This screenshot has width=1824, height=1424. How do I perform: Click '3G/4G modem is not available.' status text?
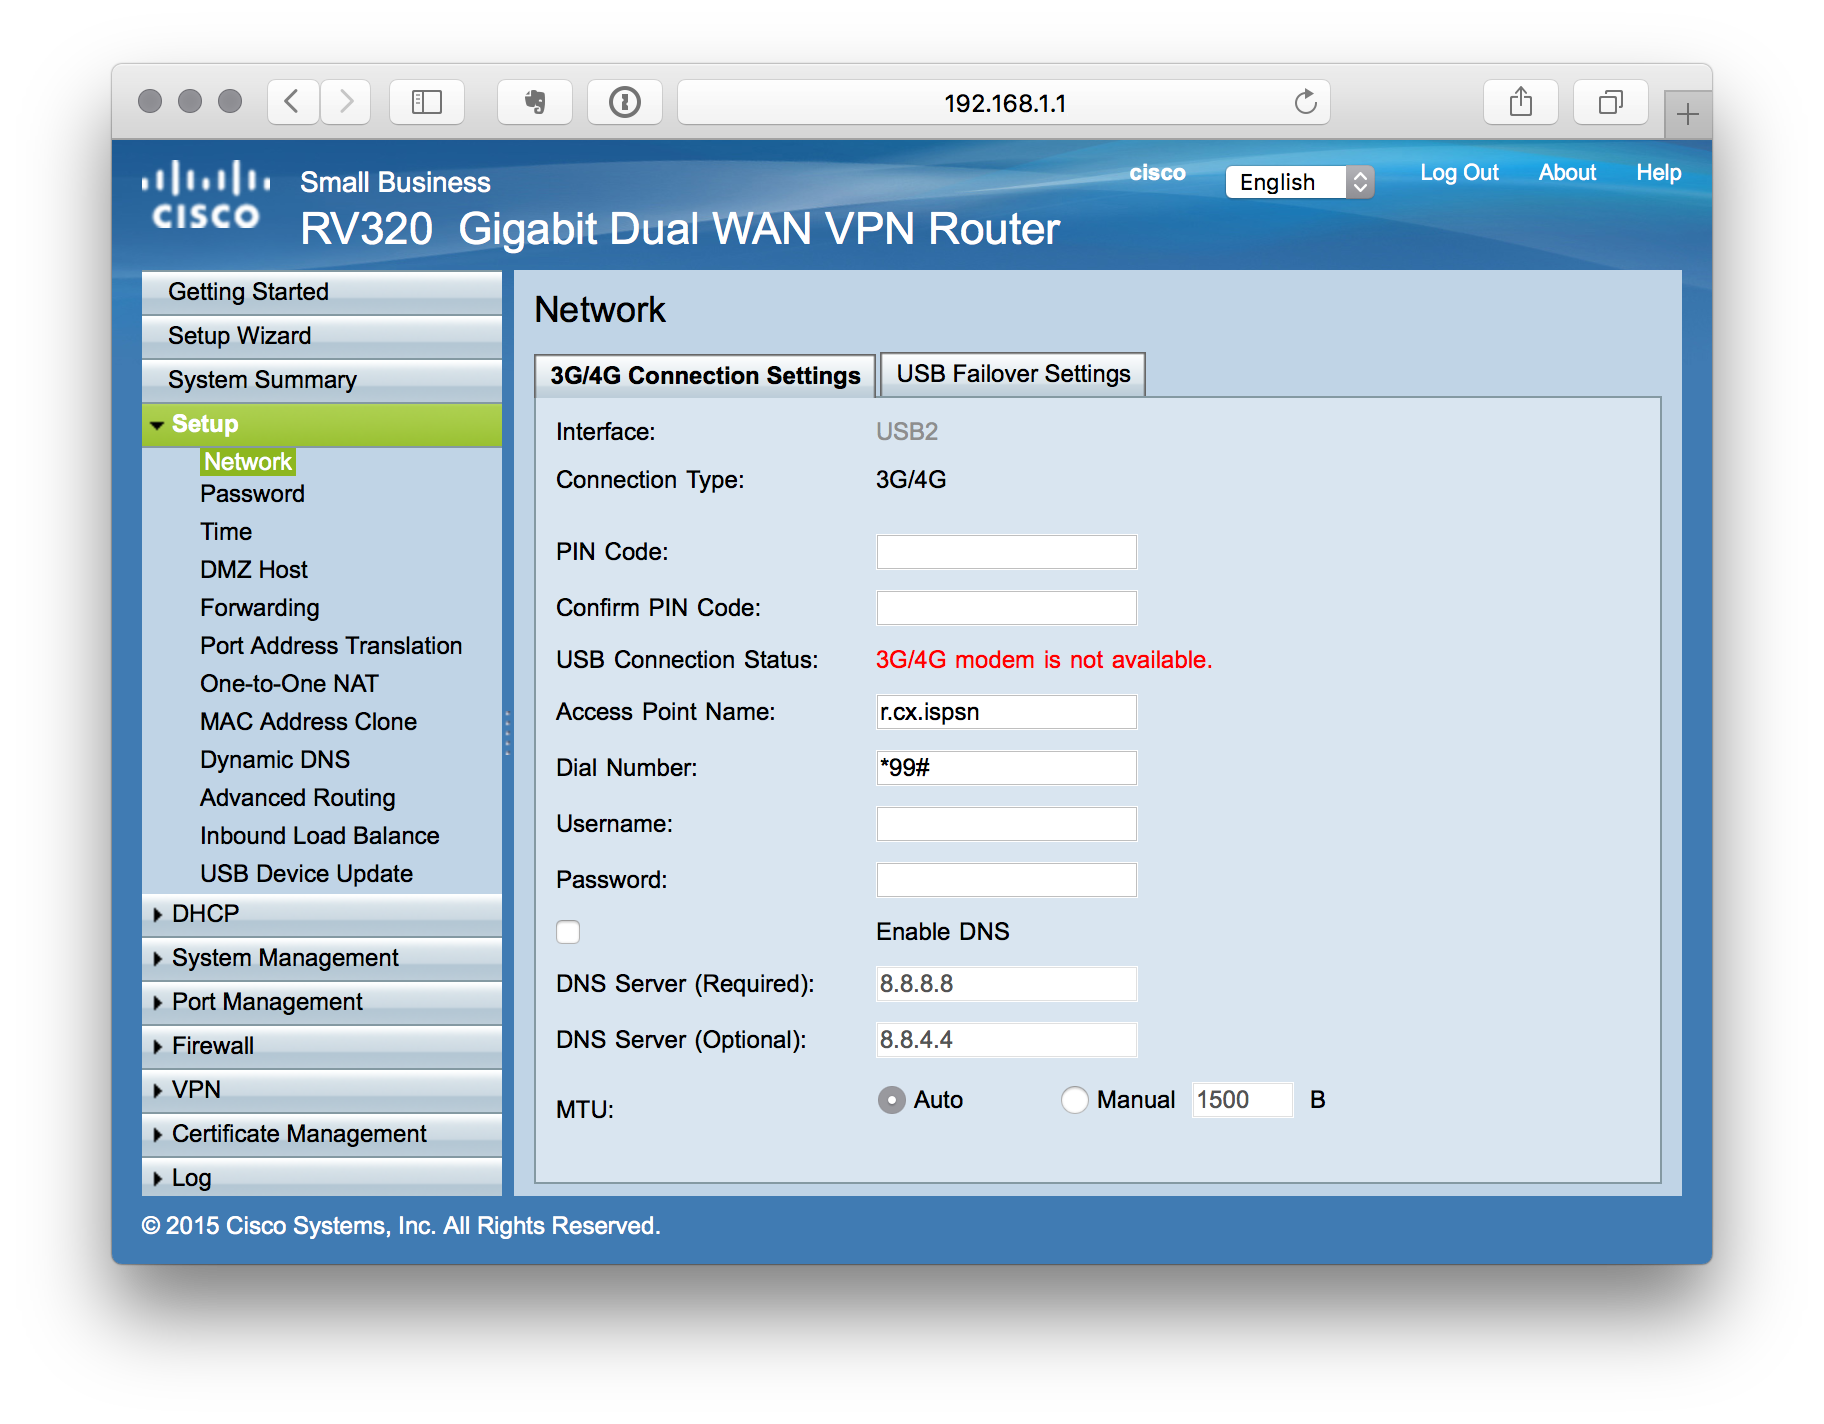coord(1044,660)
